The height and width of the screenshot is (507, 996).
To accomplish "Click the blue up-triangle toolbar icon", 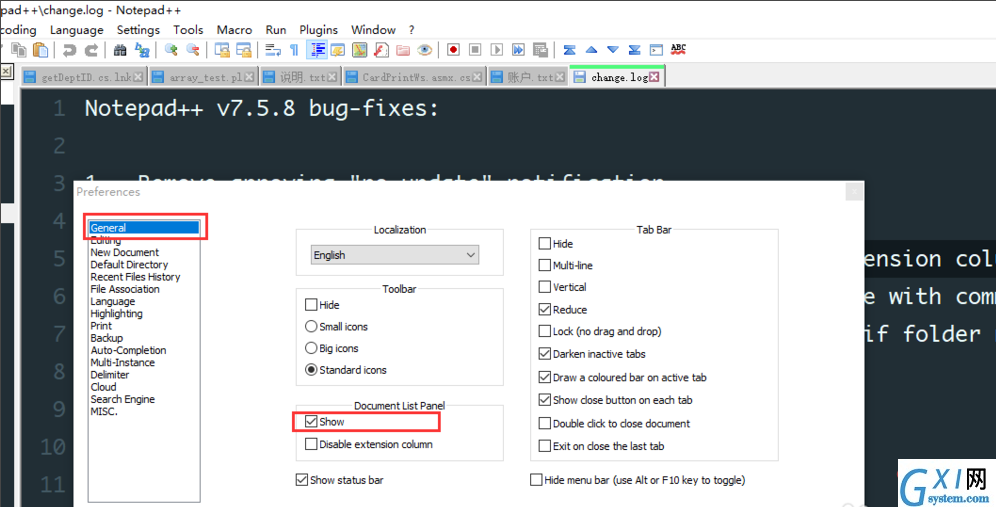I will 591,50.
